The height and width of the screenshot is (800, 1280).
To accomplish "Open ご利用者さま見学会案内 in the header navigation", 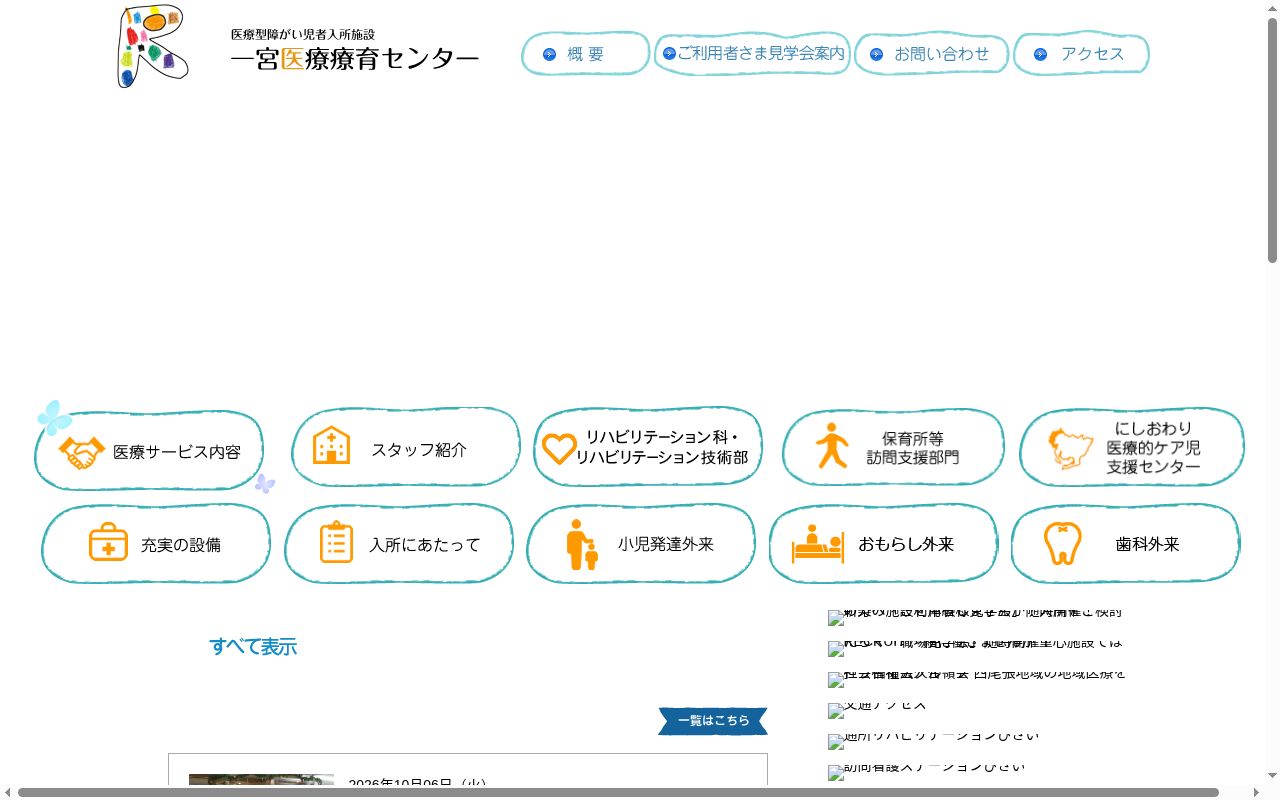I will click(752, 53).
